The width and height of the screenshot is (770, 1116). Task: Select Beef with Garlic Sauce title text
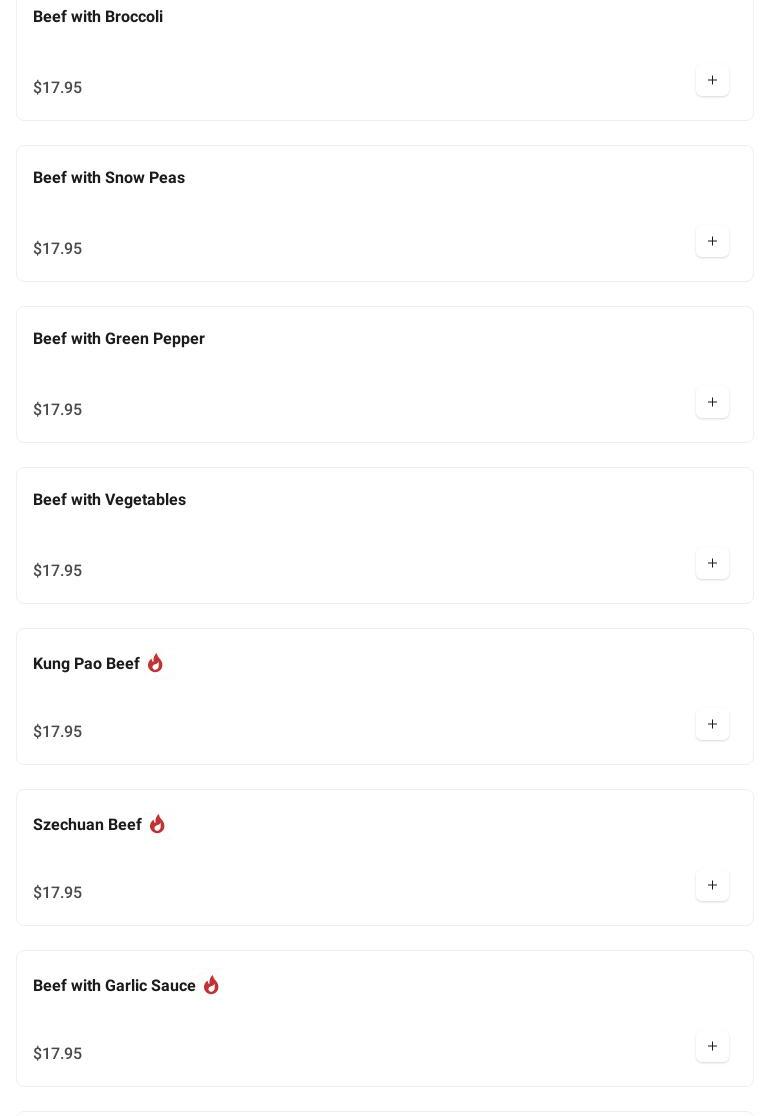[x=114, y=986]
